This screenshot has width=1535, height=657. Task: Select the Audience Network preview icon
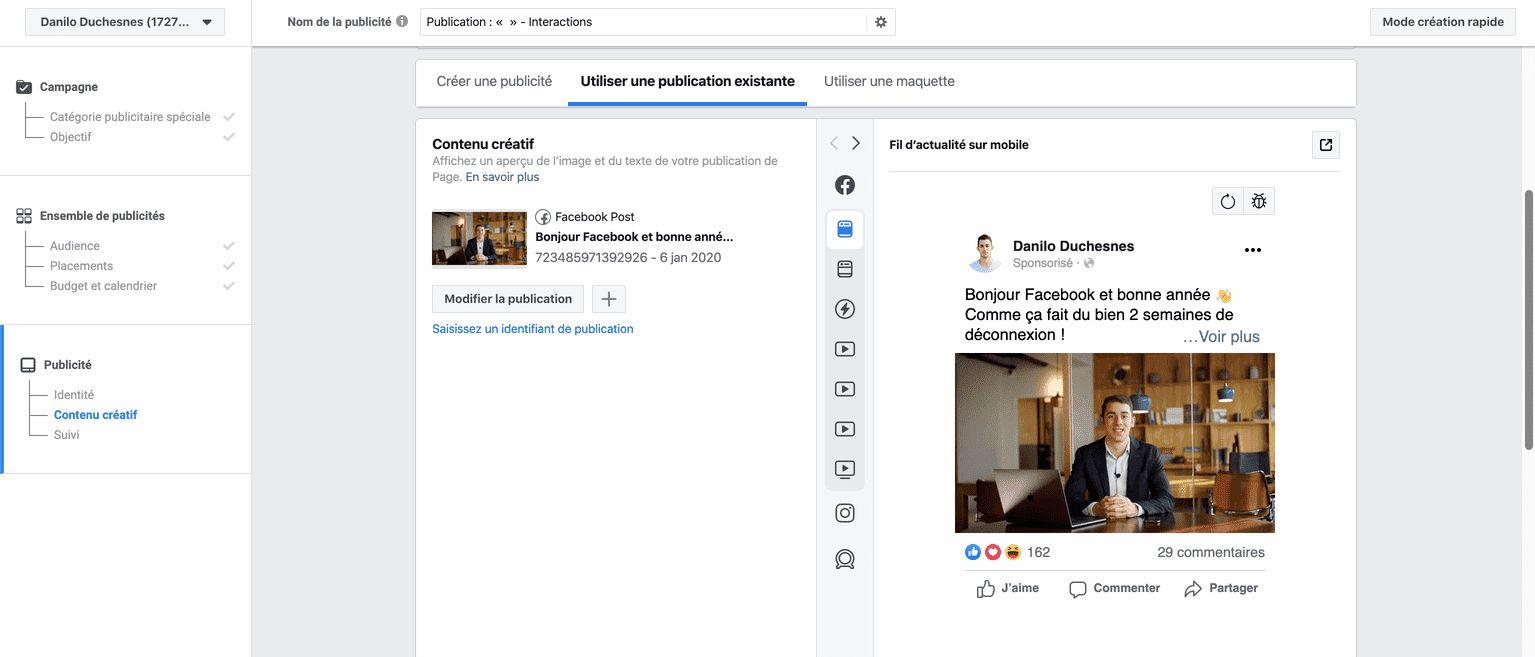(845, 559)
